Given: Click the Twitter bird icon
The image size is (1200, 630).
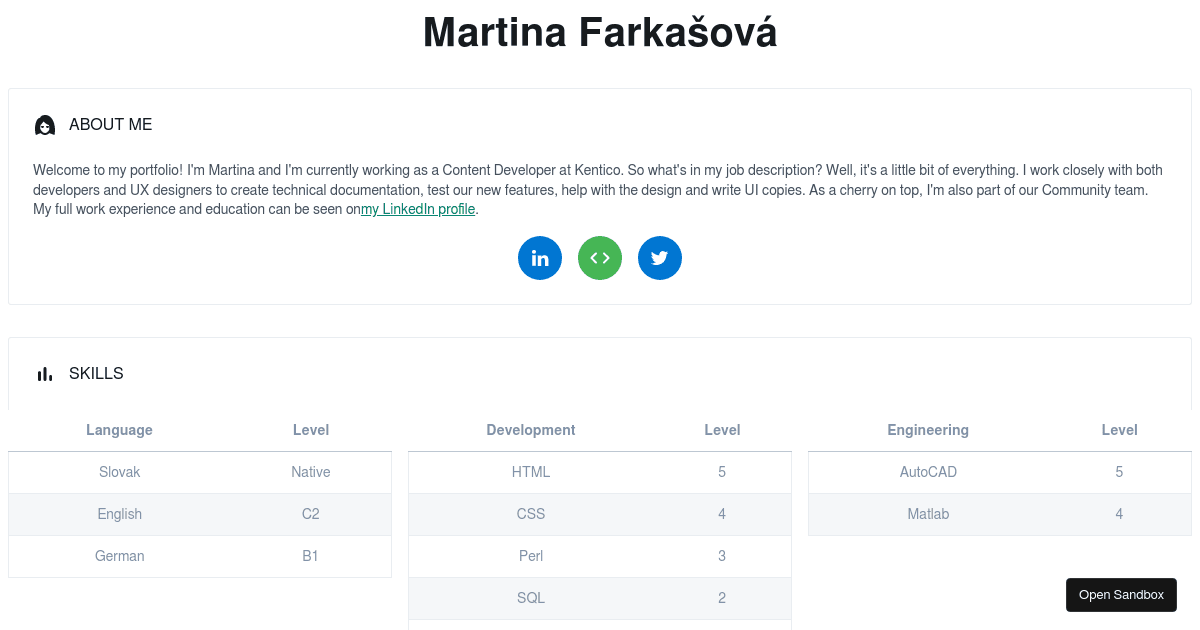Looking at the screenshot, I should click(660, 258).
